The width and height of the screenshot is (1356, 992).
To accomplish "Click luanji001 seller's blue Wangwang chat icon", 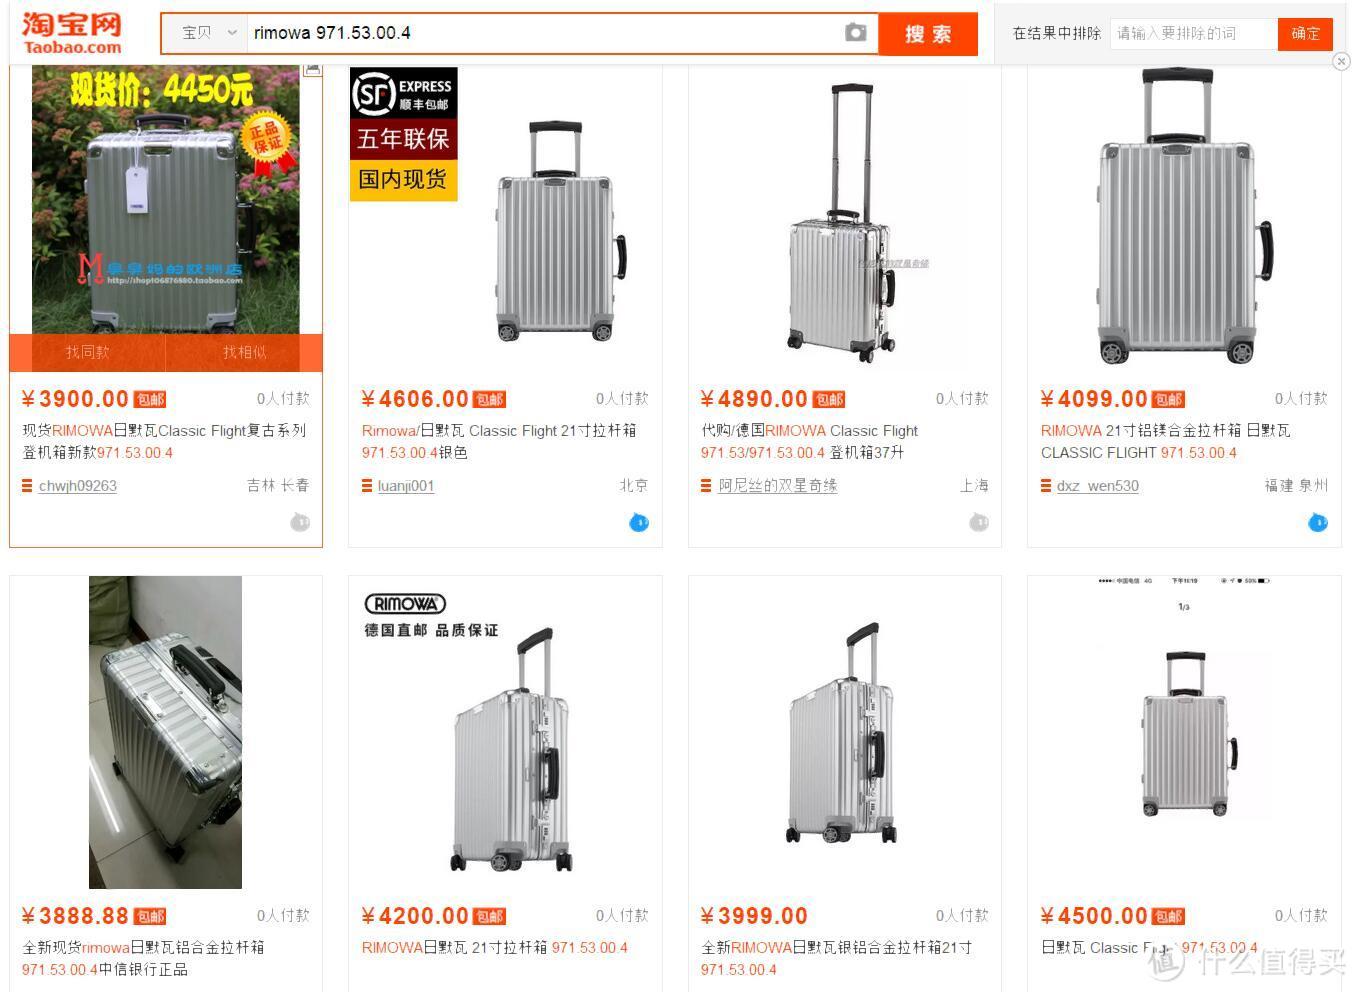I will [639, 522].
